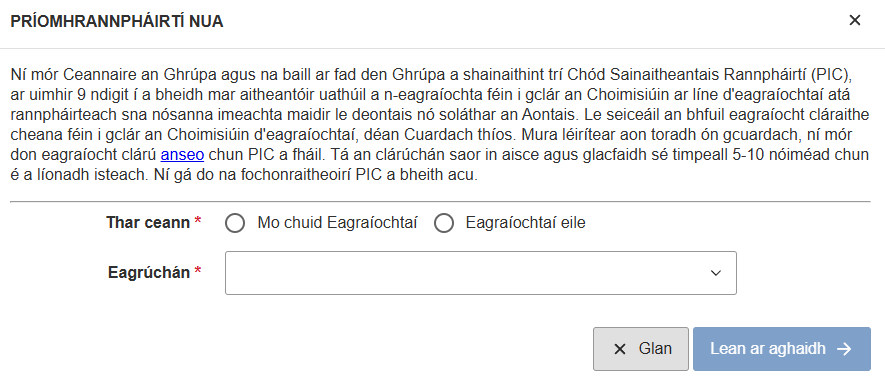Click the Glan button
885x383 pixels.
(641, 349)
